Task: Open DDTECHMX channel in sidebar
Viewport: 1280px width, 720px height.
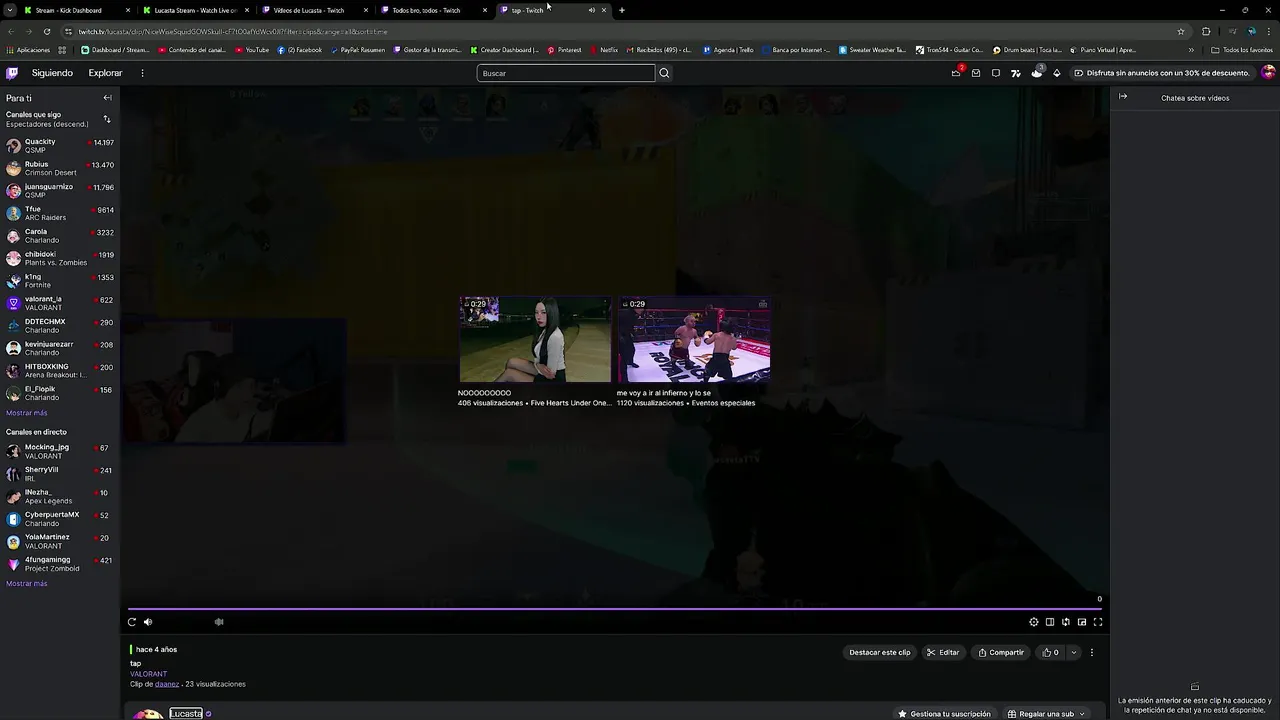Action: pyautogui.click(x=60, y=326)
